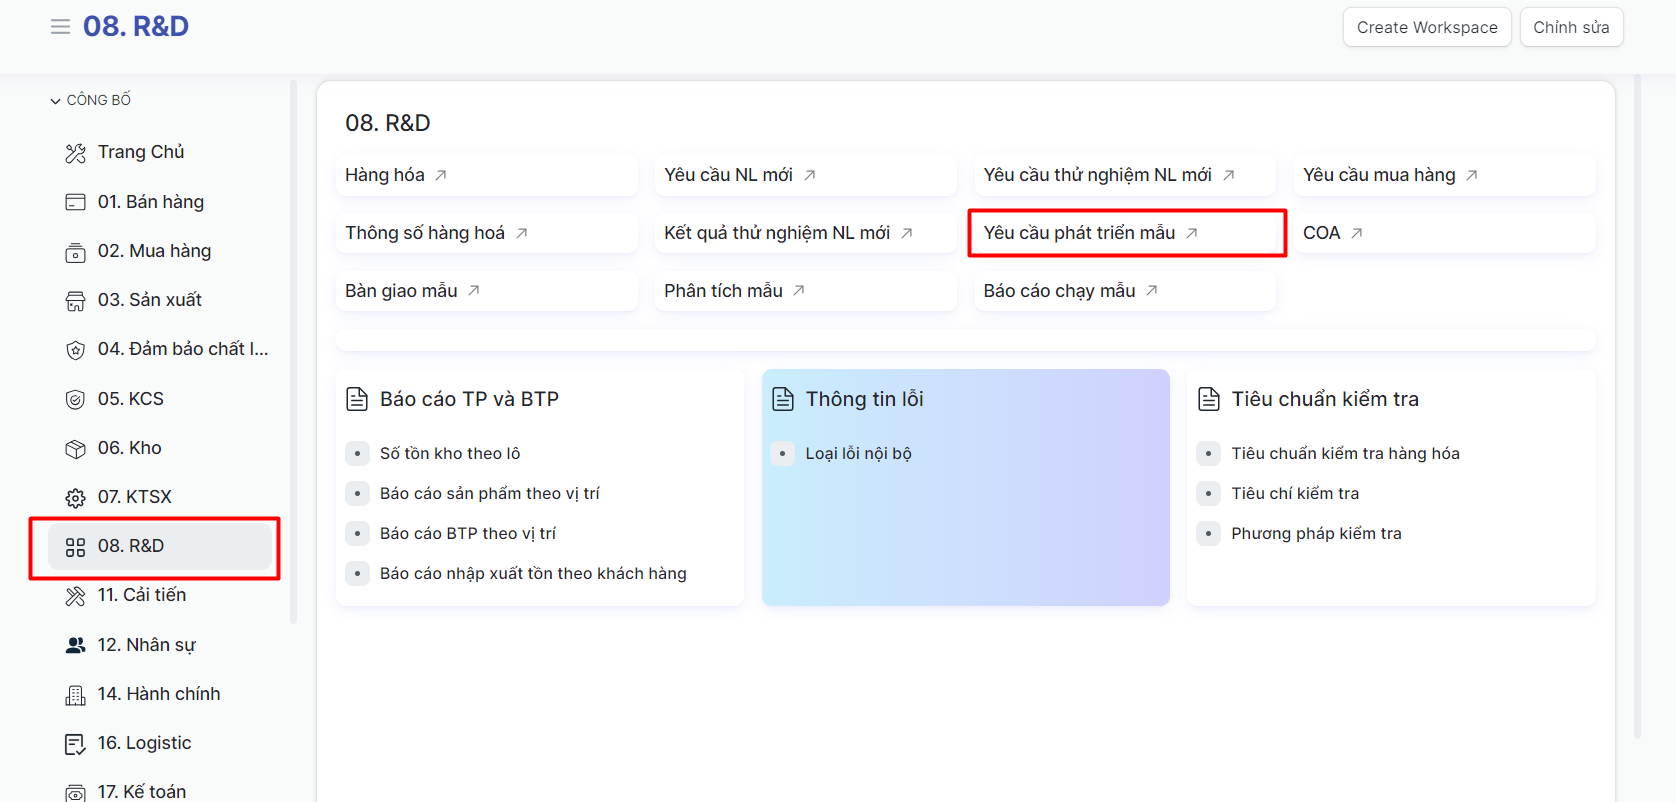
Task: Open Phương pháp kiểm tra link
Action: 1315,534
